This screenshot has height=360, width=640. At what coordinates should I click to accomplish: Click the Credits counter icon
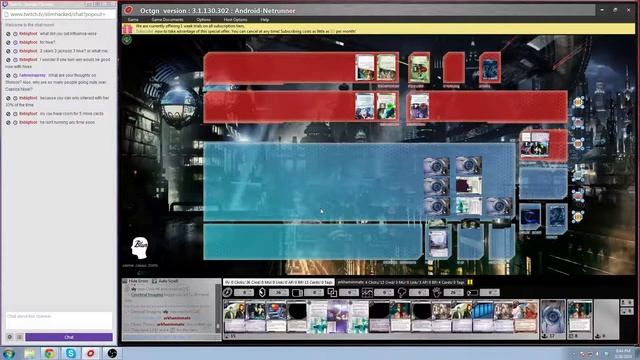pyautogui.click(x=262, y=292)
